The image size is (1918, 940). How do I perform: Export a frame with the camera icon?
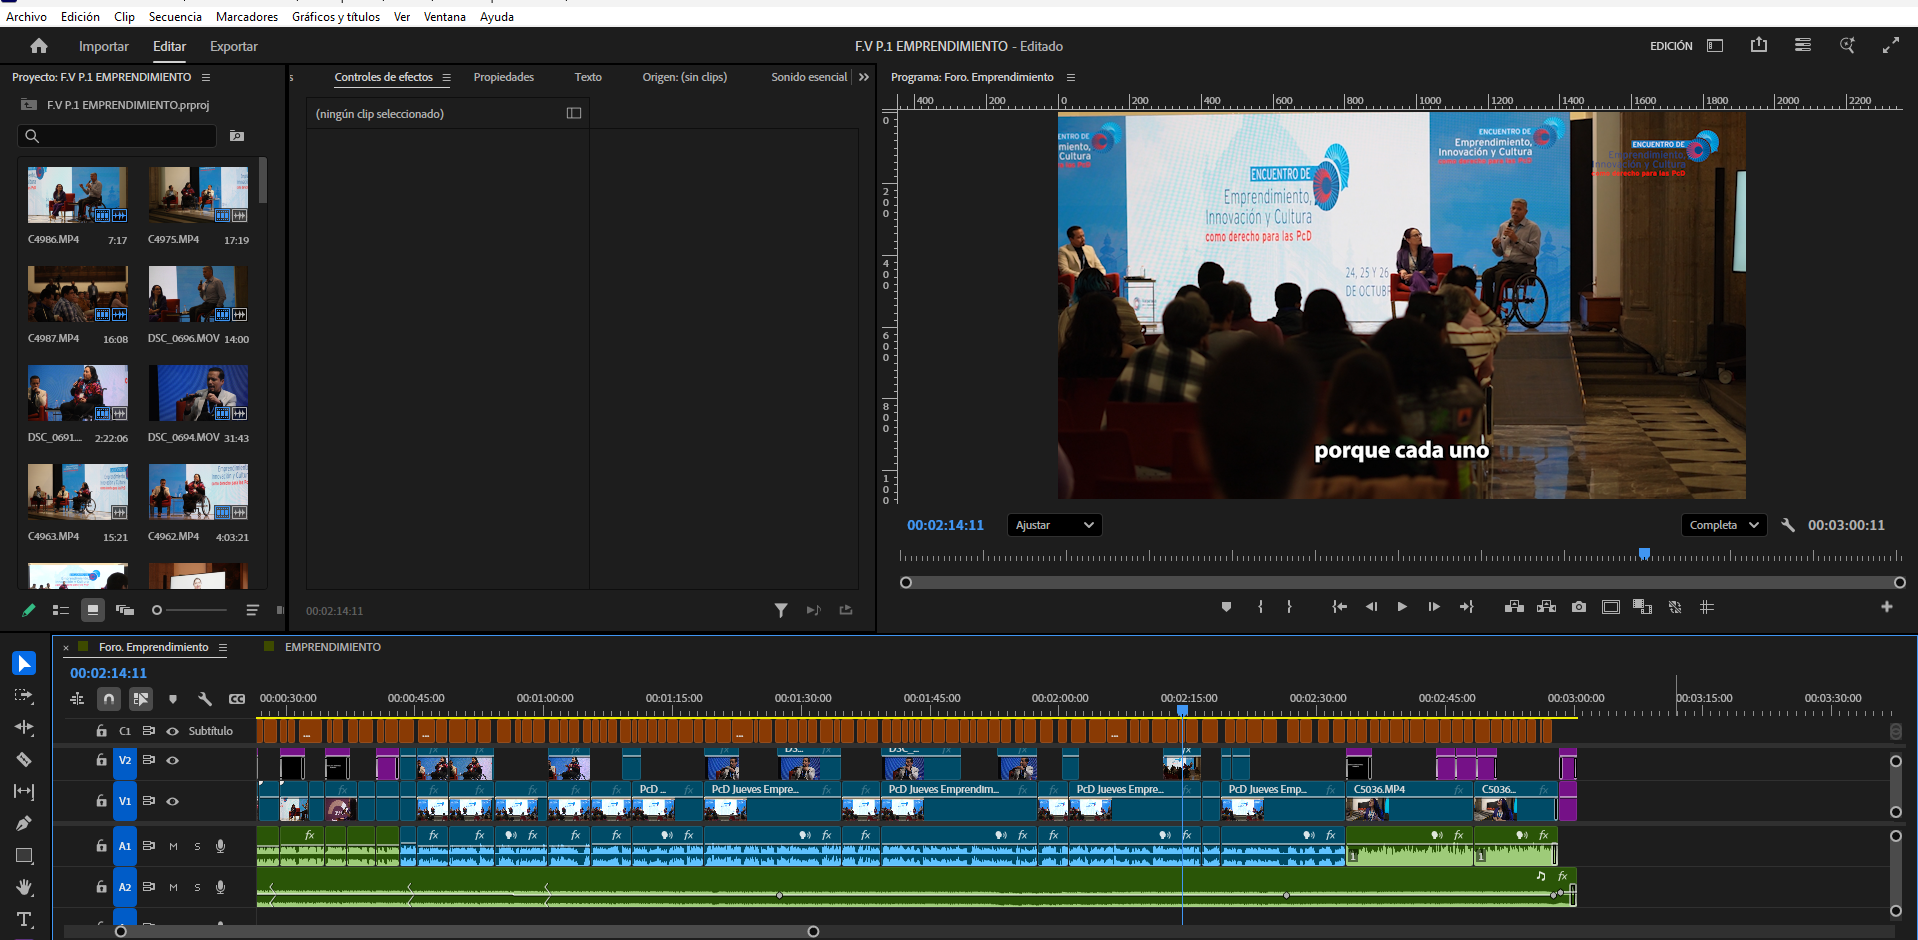(x=1579, y=607)
